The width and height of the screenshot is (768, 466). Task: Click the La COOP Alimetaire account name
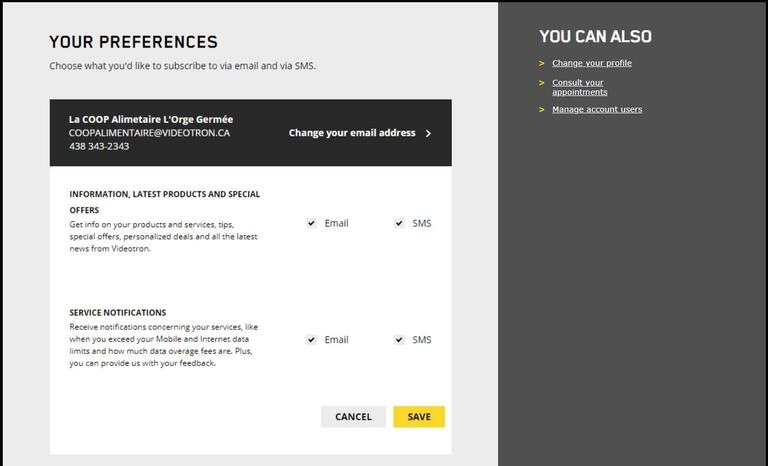click(151, 119)
